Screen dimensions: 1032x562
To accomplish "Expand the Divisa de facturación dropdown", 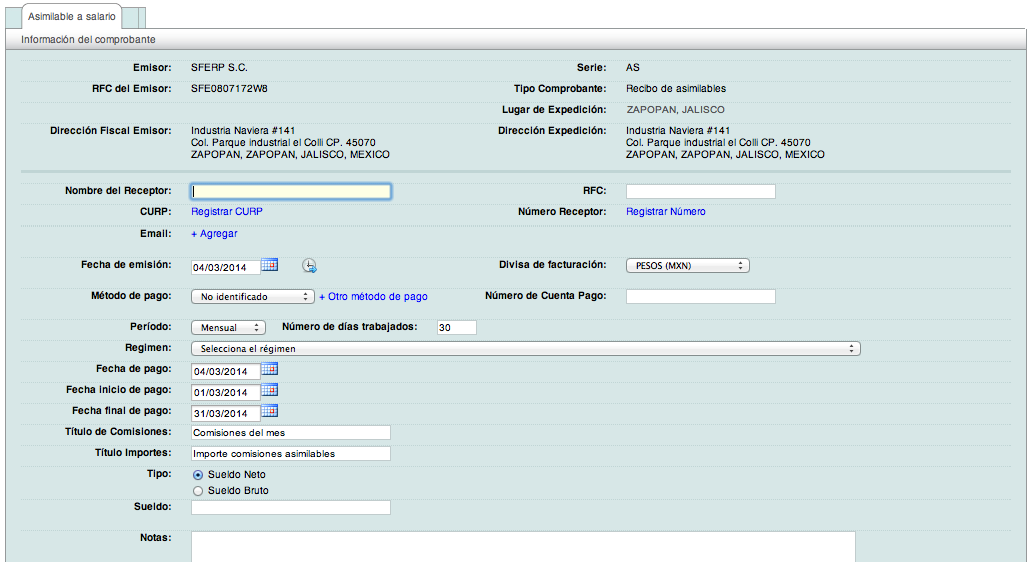I will (x=687, y=266).
